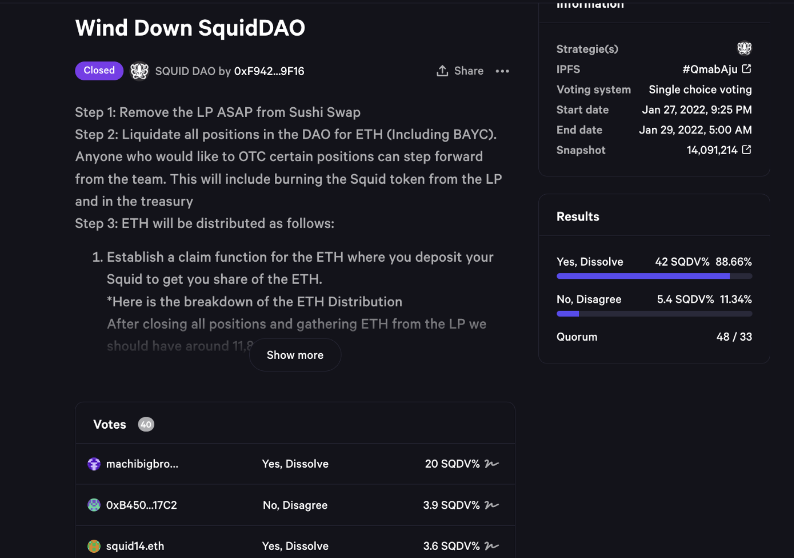Screen dimensions: 794x560
Task: Open the Snapshot block external link icon
Action: (746, 150)
